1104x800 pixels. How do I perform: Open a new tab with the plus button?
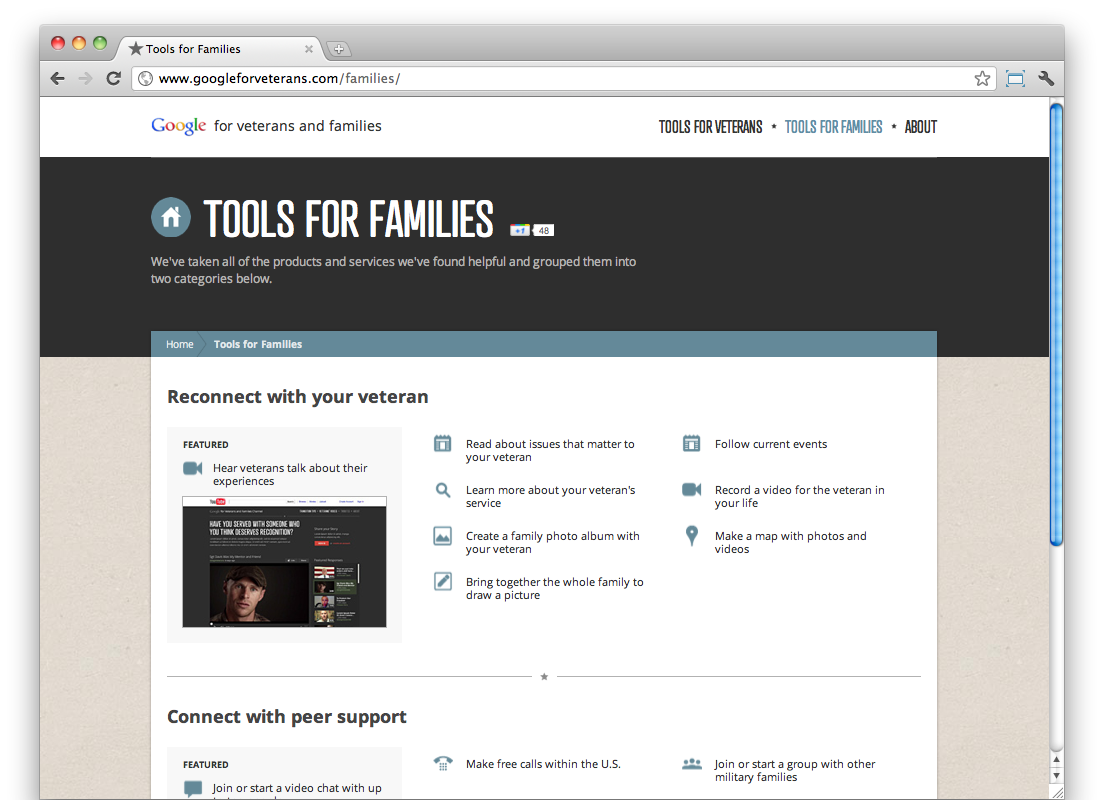point(339,49)
